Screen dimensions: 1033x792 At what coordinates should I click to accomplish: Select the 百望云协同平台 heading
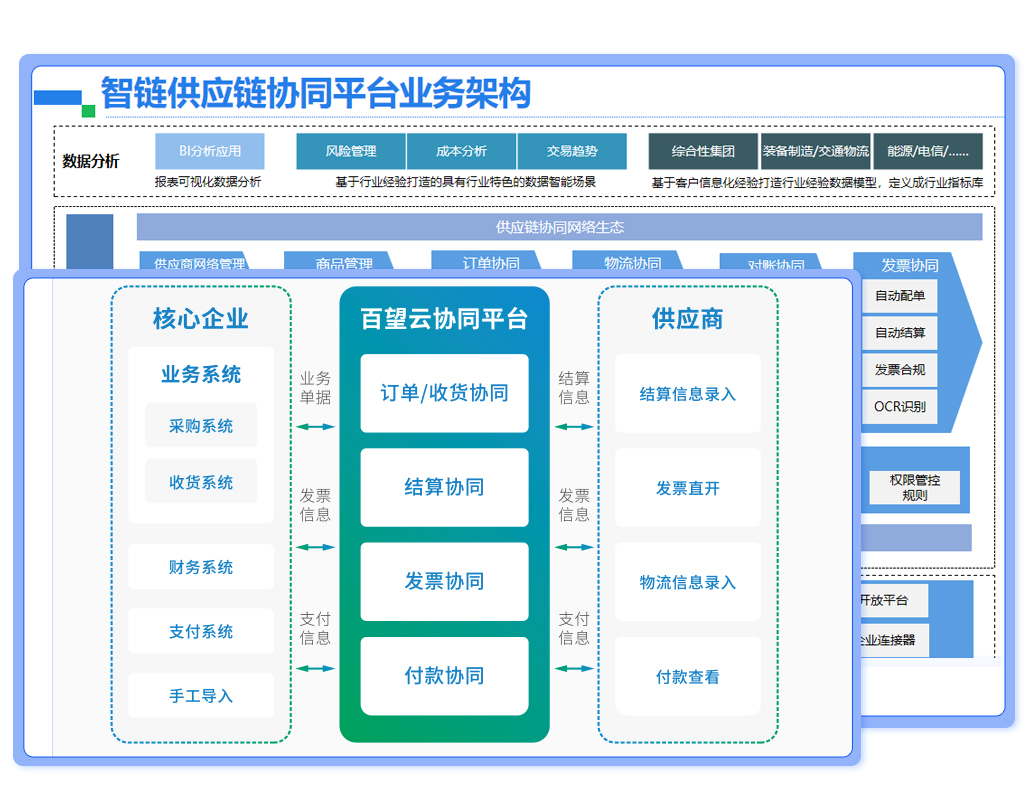click(444, 319)
